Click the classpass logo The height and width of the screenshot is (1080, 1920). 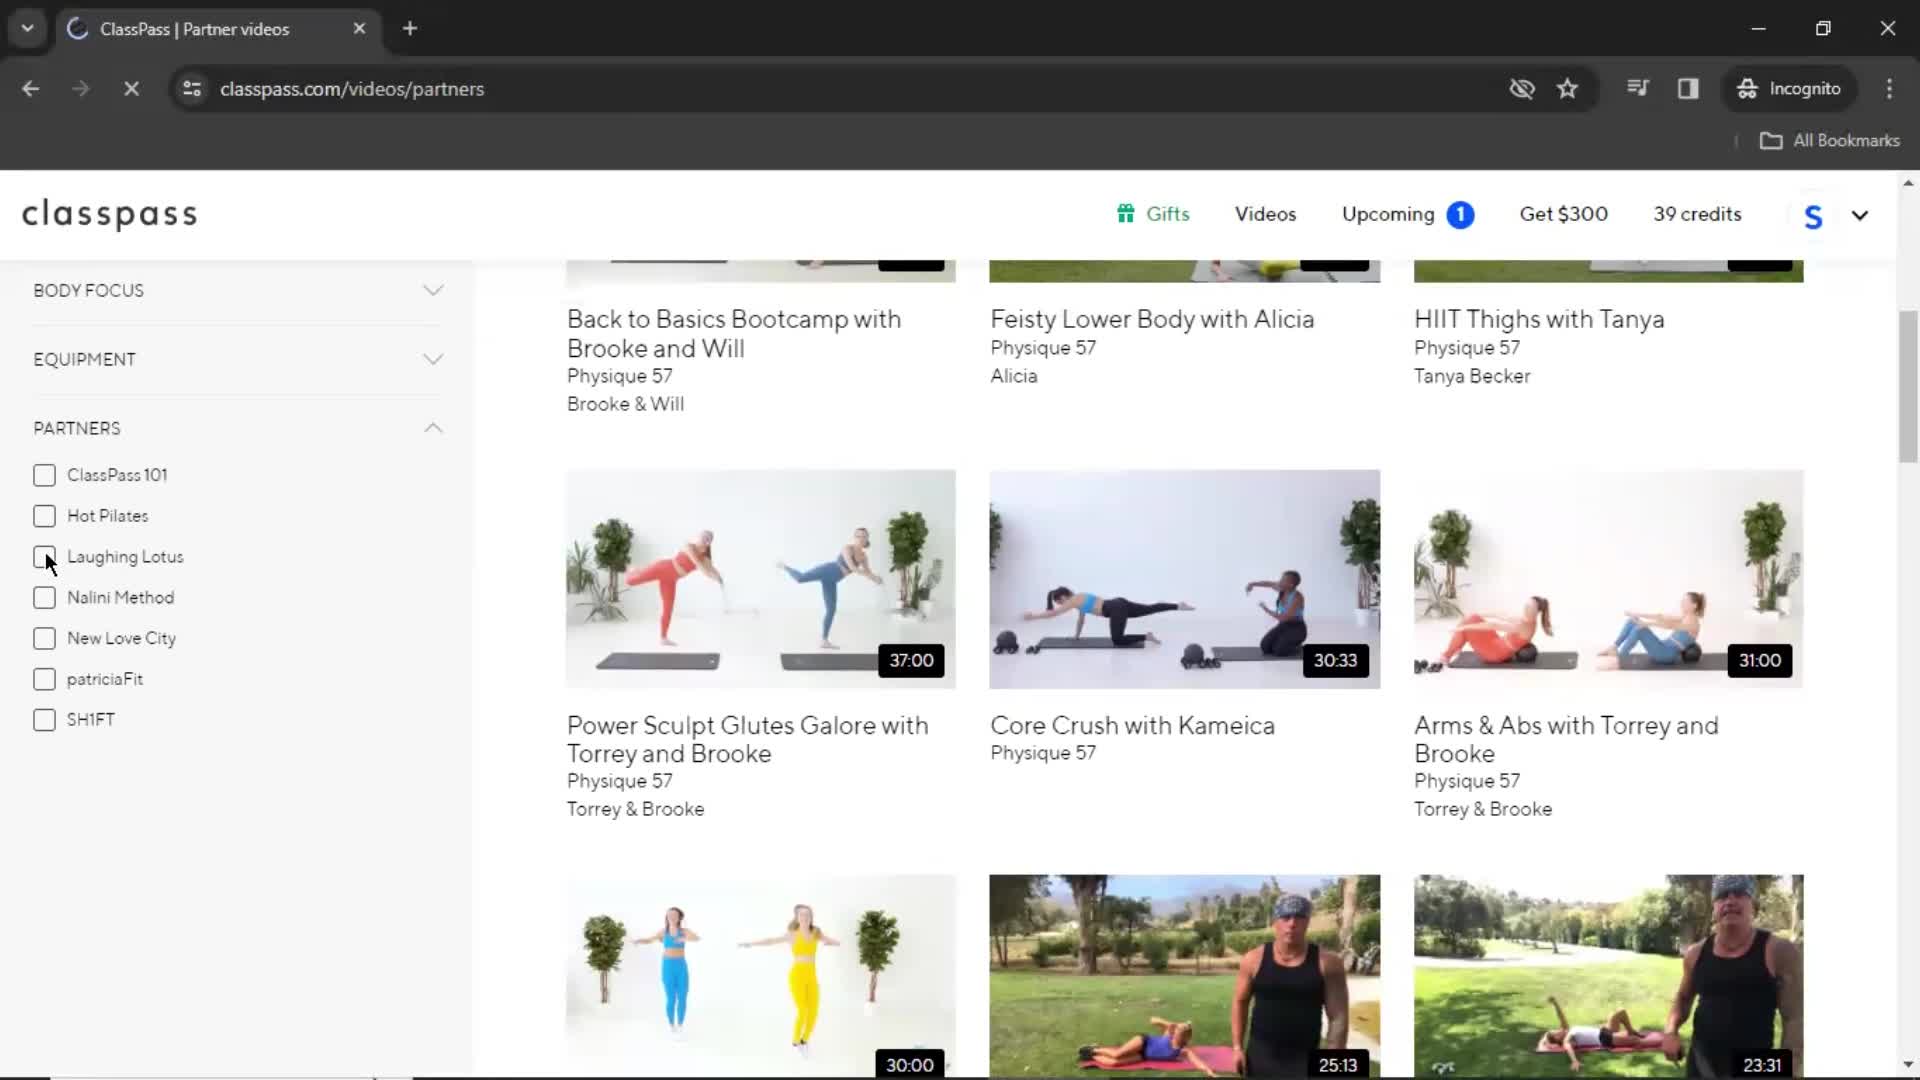(x=110, y=214)
